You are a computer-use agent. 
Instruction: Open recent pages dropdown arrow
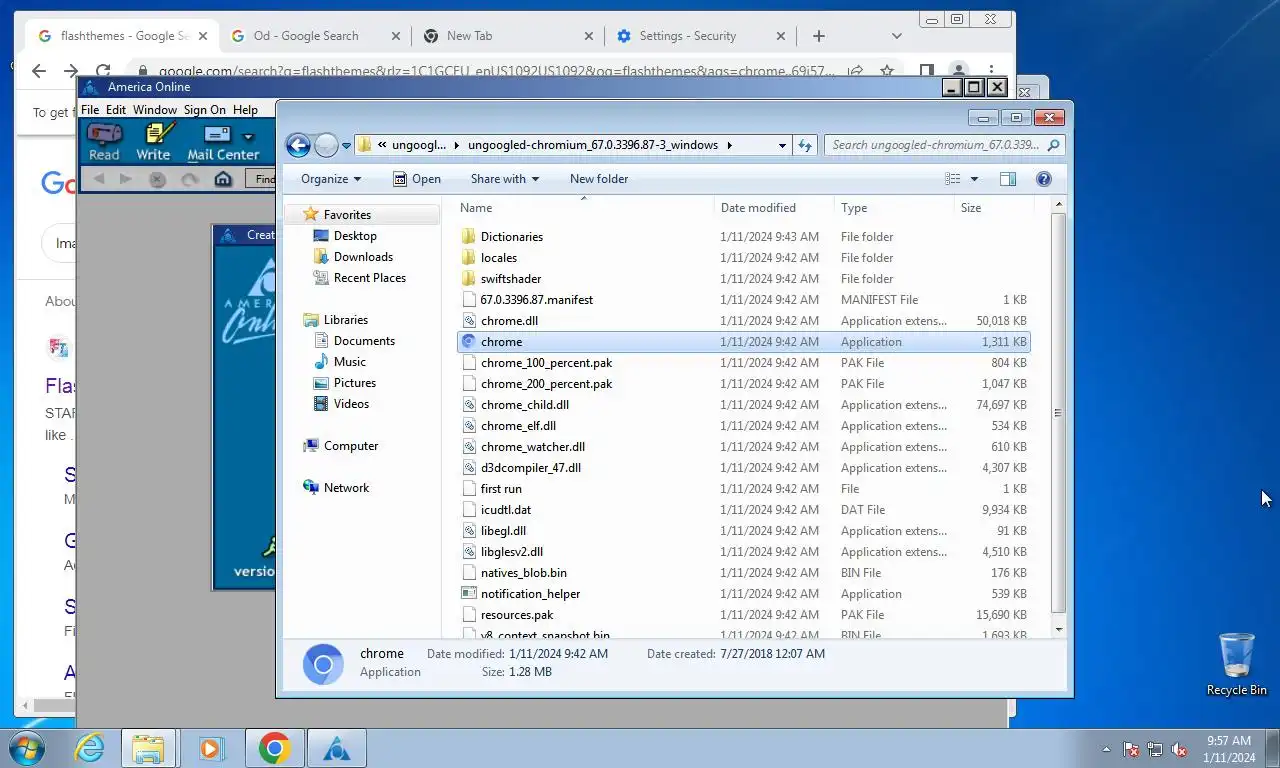coord(347,145)
